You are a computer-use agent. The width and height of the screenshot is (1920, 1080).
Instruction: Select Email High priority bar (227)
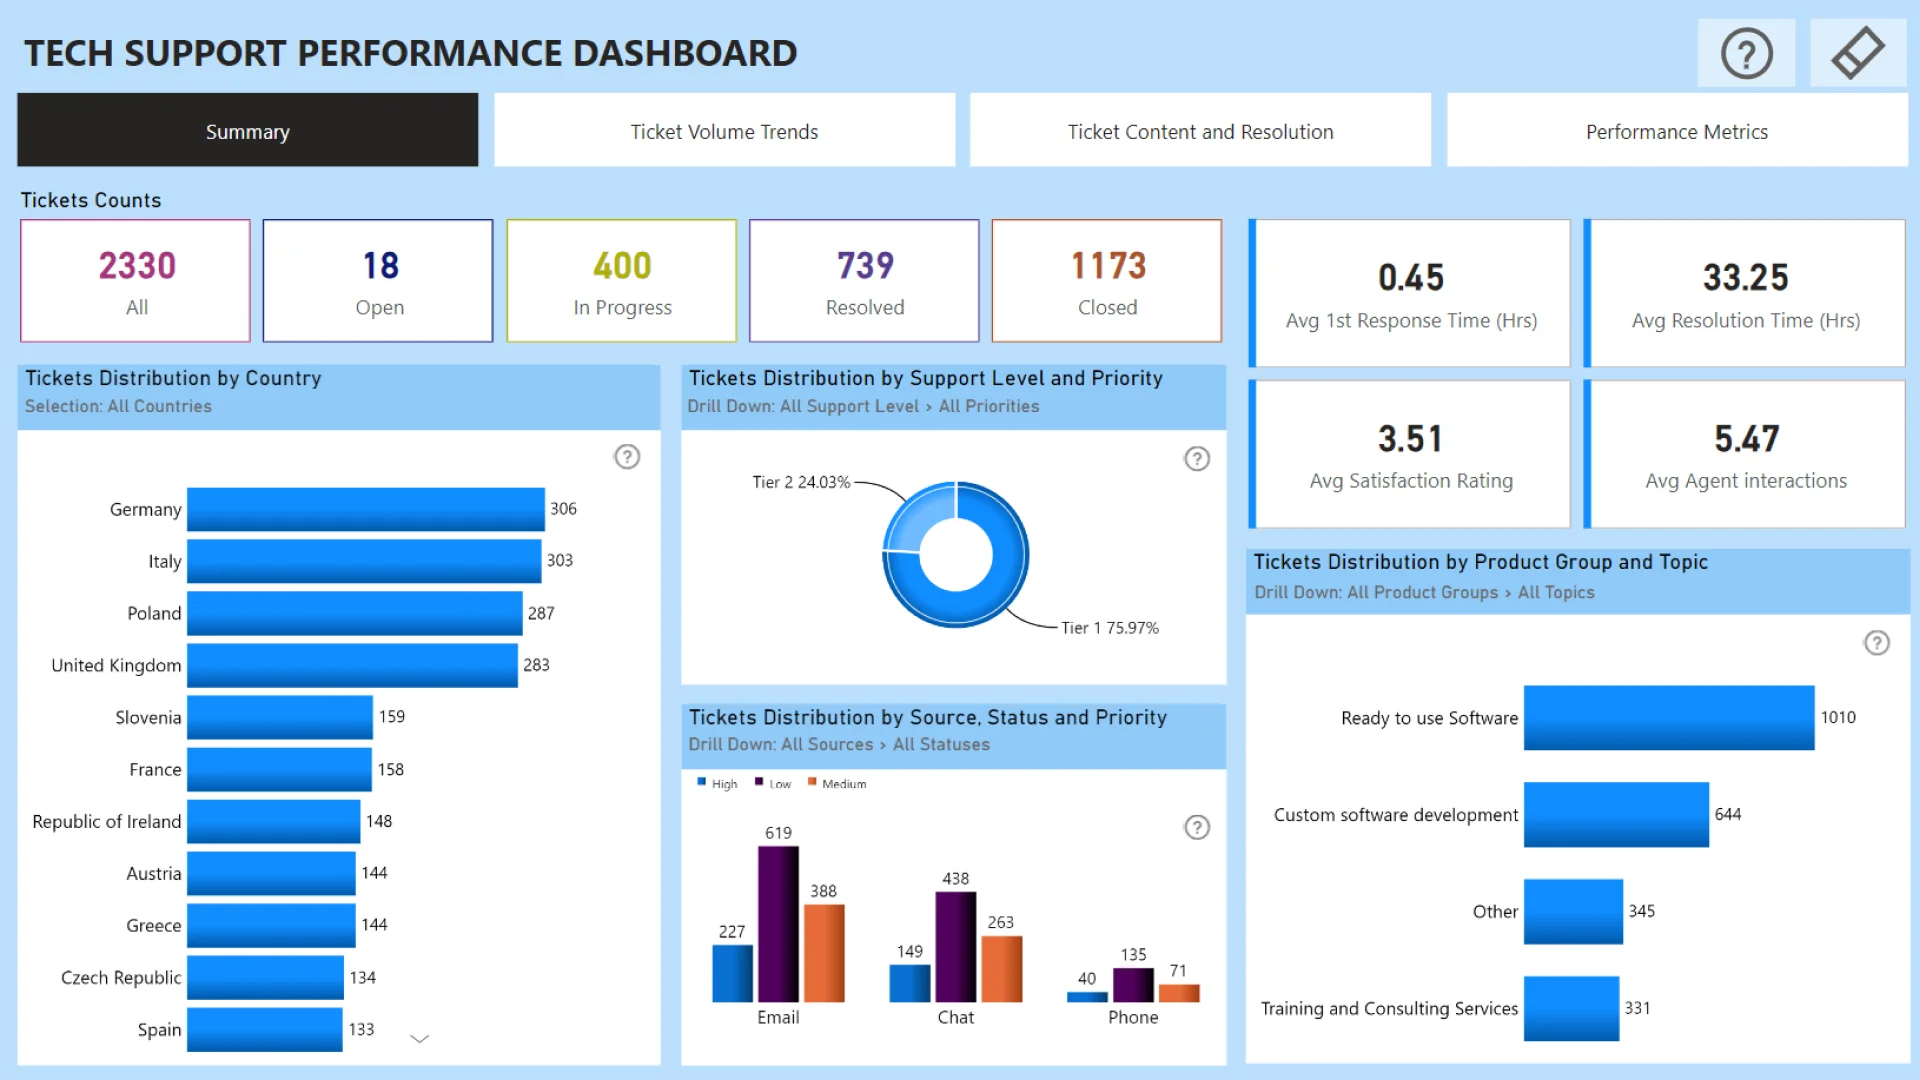pos(732,973)
